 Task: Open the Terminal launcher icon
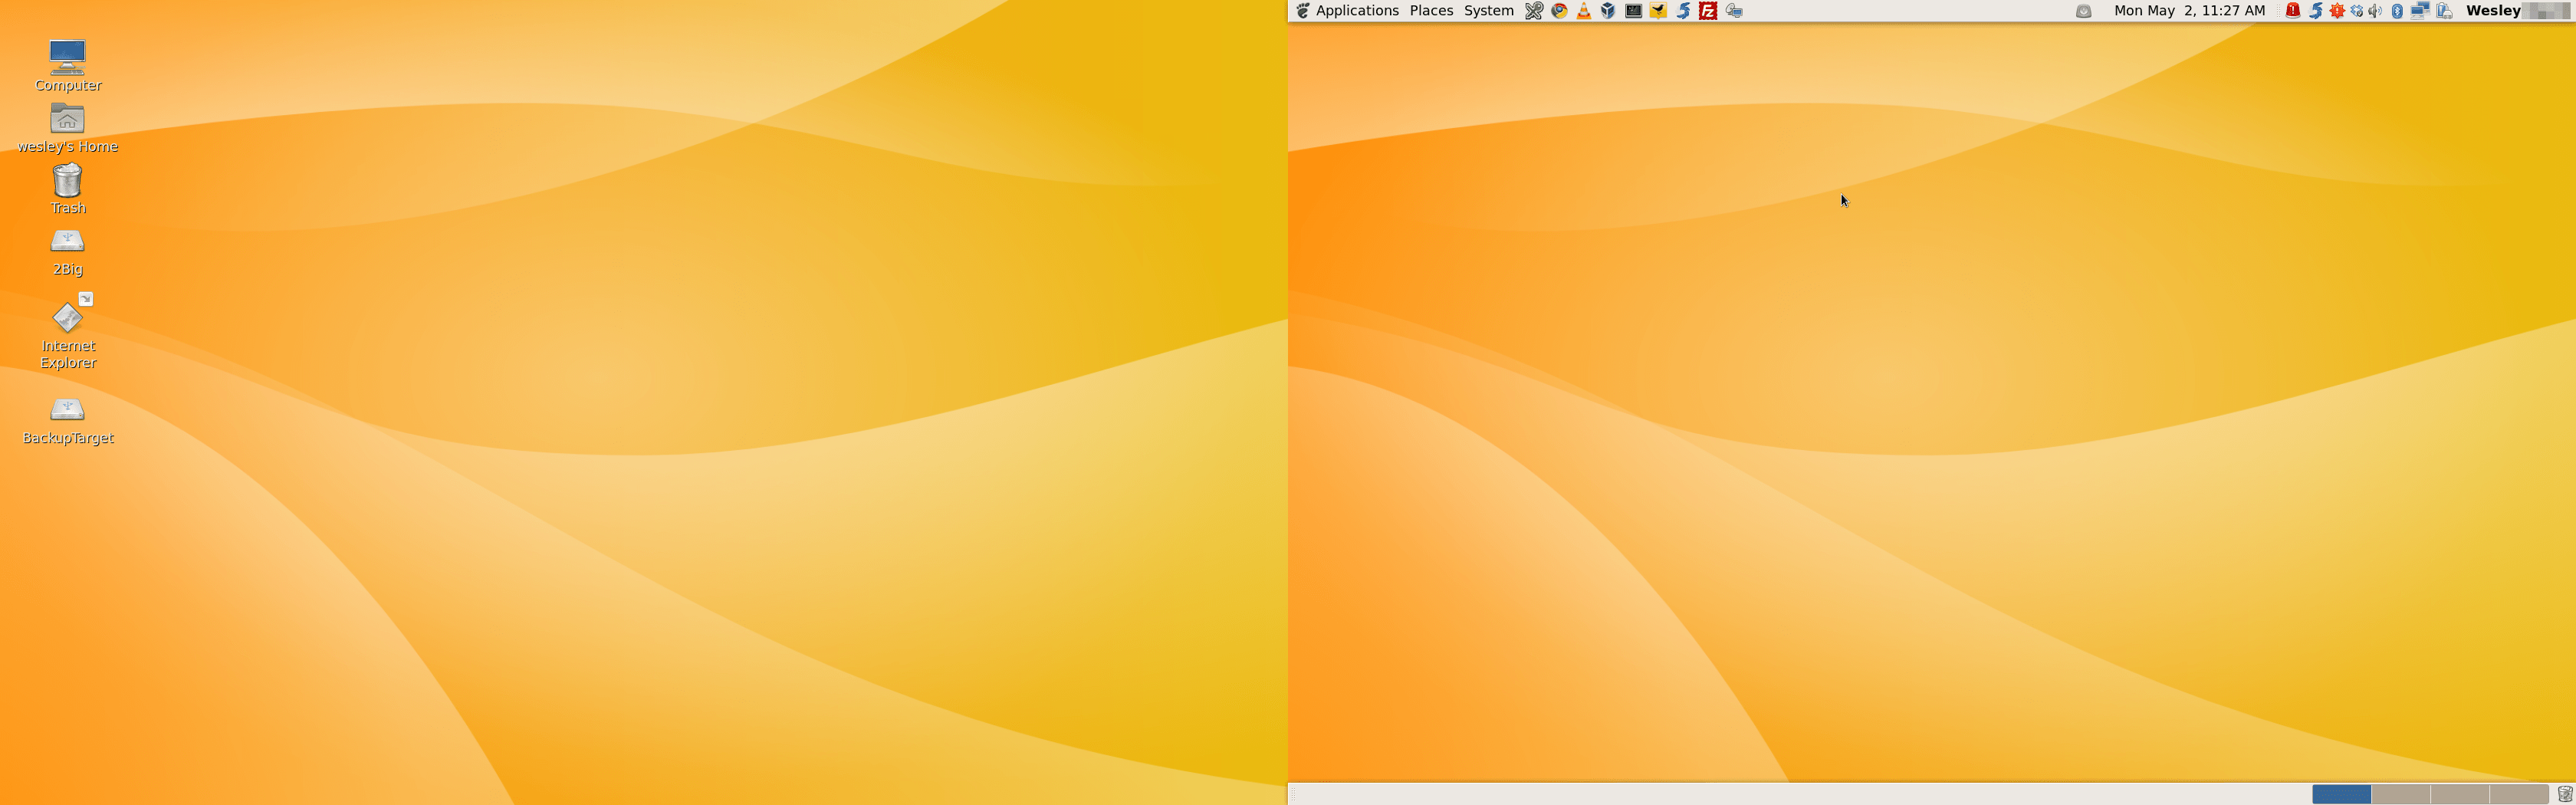point(1633,11)
